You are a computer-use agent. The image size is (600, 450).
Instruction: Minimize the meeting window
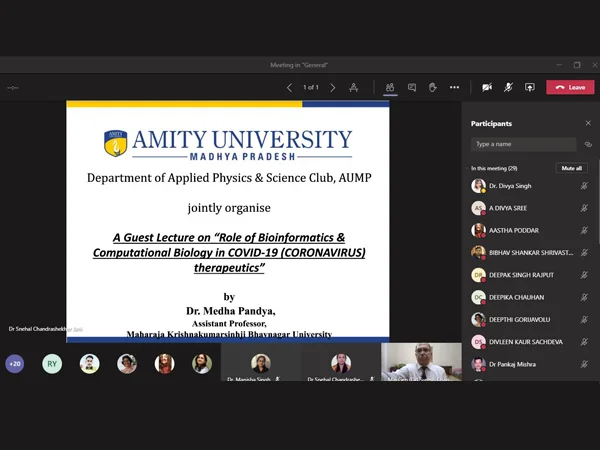[559, 65]
